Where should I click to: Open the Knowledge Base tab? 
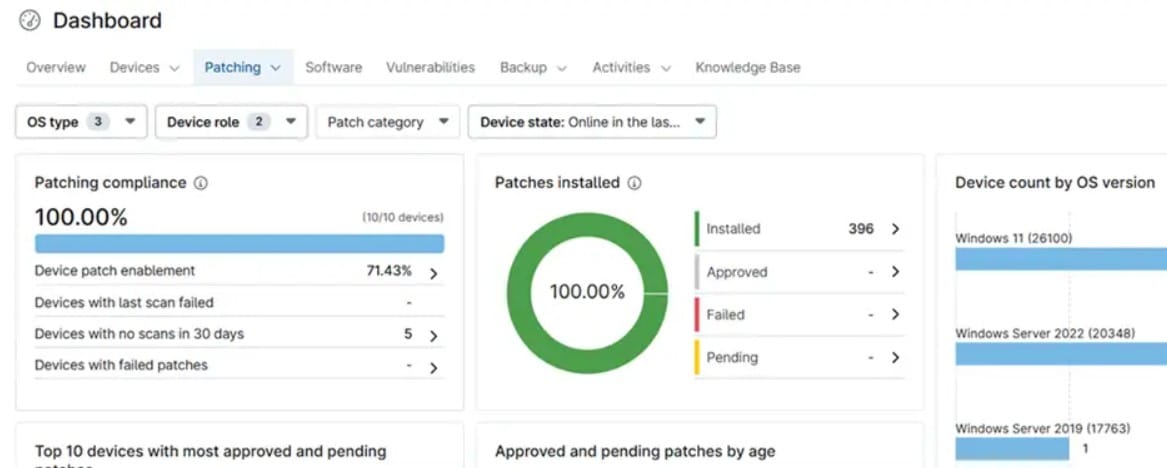click(x=748, y=67)
